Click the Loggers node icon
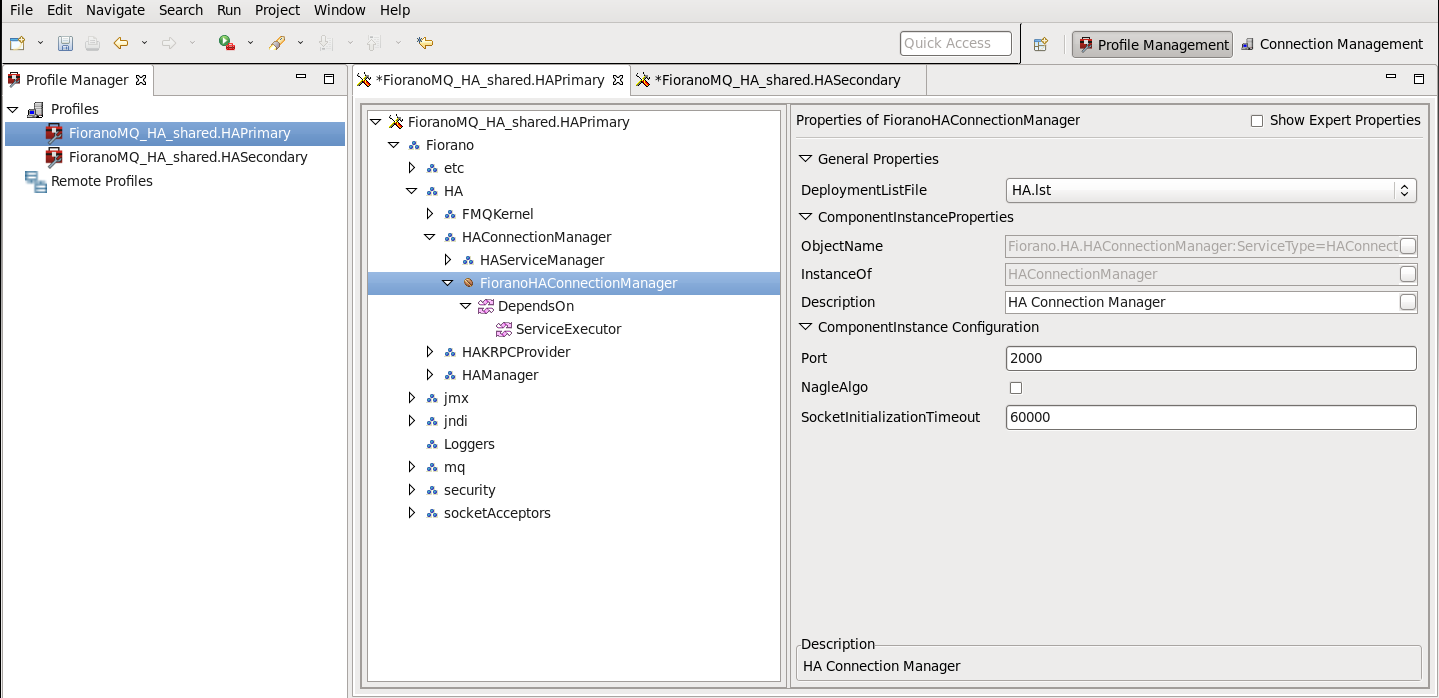 [x=432, y=444]
